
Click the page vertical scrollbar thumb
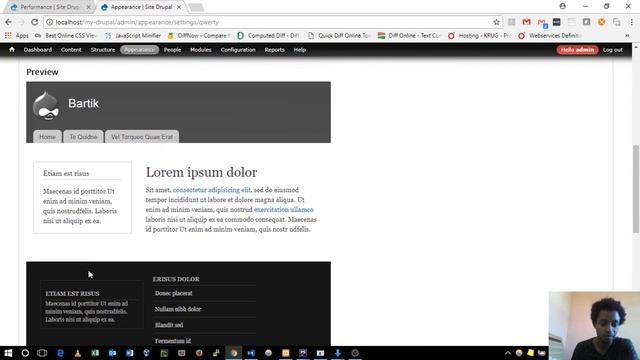pos(636,189)
